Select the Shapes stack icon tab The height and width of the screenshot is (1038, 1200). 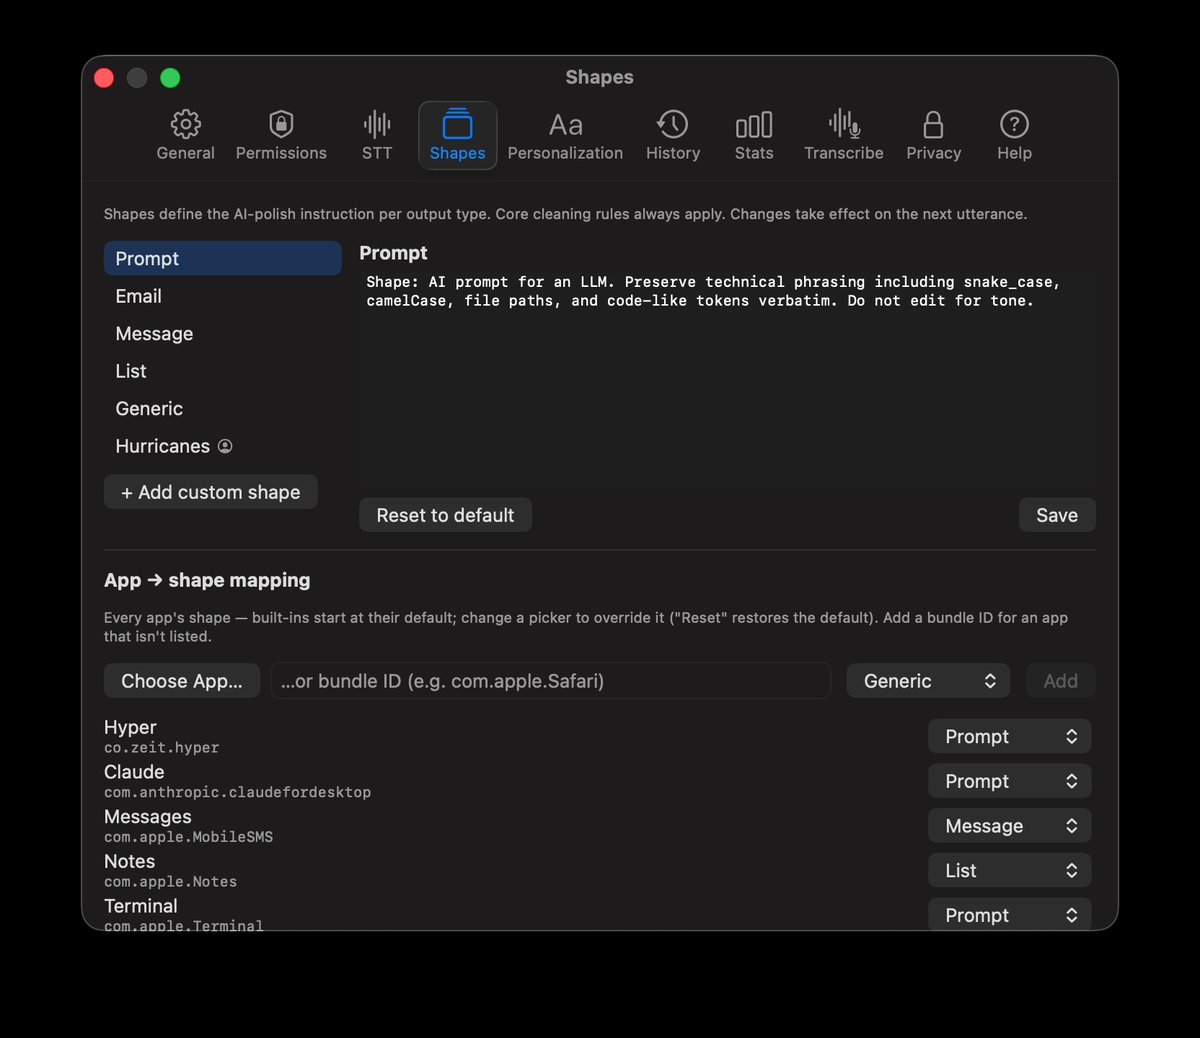pyautogui.click(x=457, y=124)
